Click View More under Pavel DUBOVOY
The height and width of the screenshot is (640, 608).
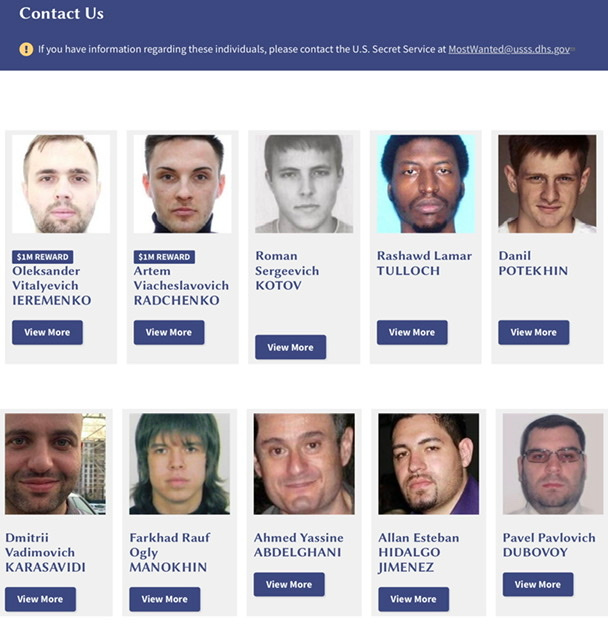538,584
